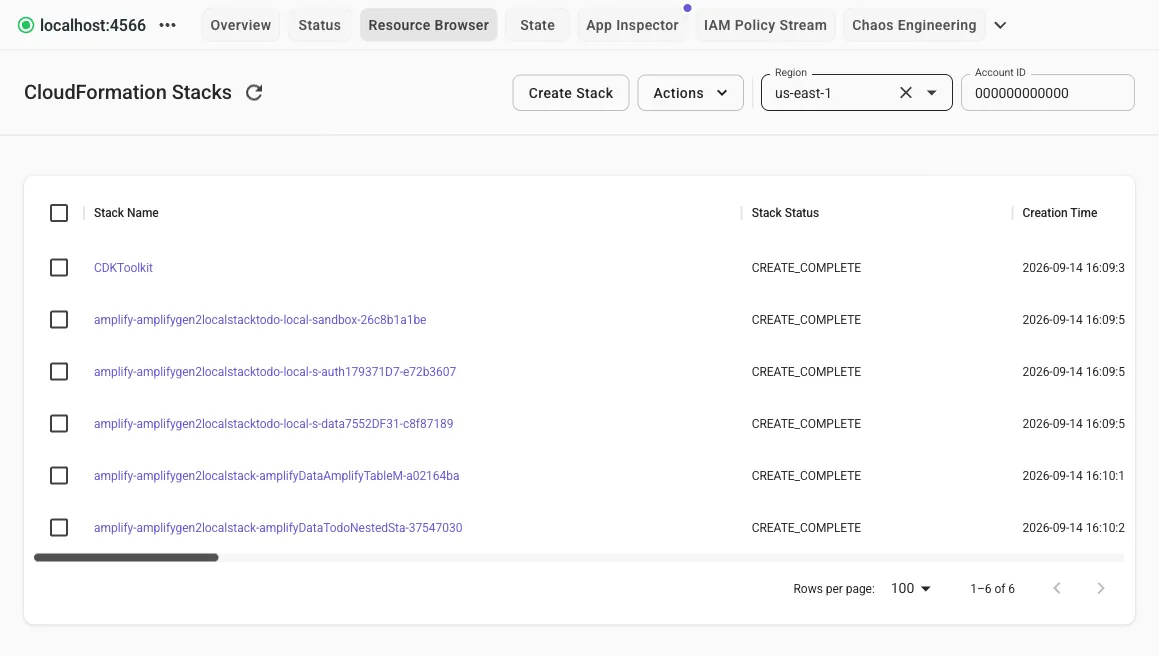Viewport: 1159px width, 656px height.
Task: Click the 2026-09-14 16:10:2 creation time cell
Action: 1073,527
